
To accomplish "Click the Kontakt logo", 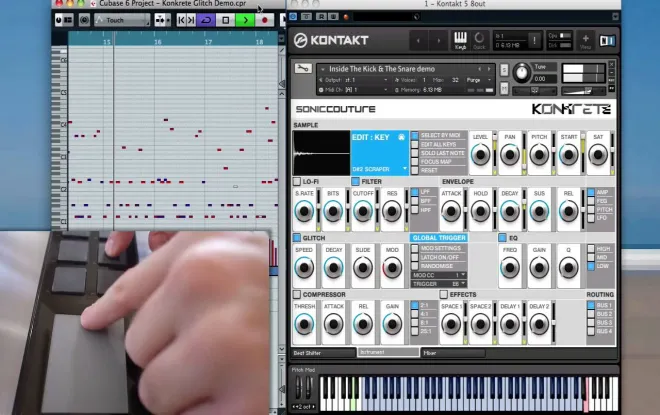I will coord(331,40).
